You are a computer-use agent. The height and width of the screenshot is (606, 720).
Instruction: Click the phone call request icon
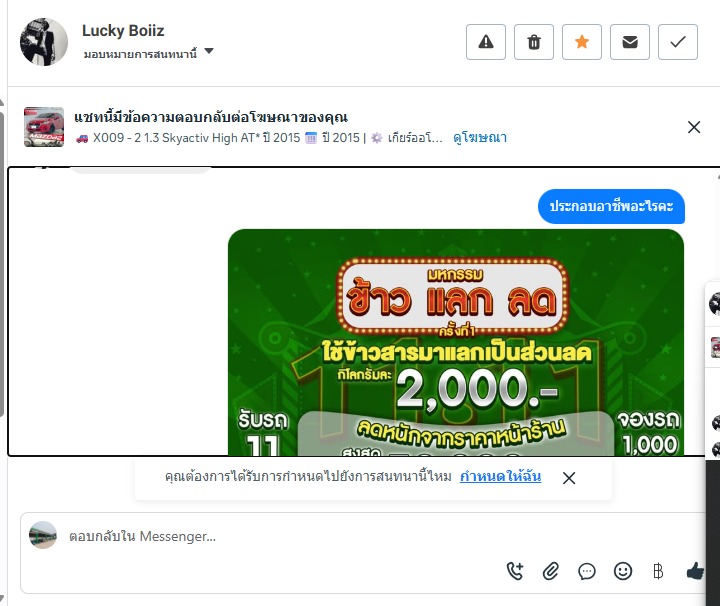coord(515,572)
